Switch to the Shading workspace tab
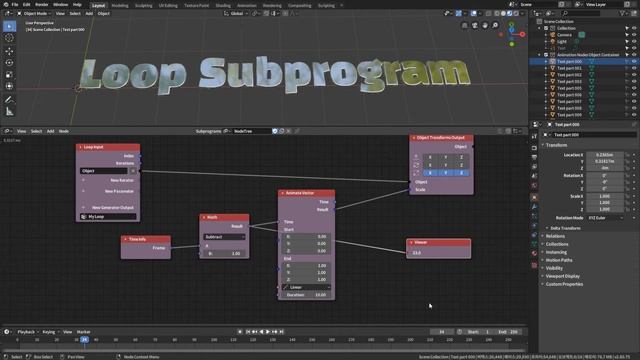The width and height of the screenshot is (640, 360). pos(223,6)
